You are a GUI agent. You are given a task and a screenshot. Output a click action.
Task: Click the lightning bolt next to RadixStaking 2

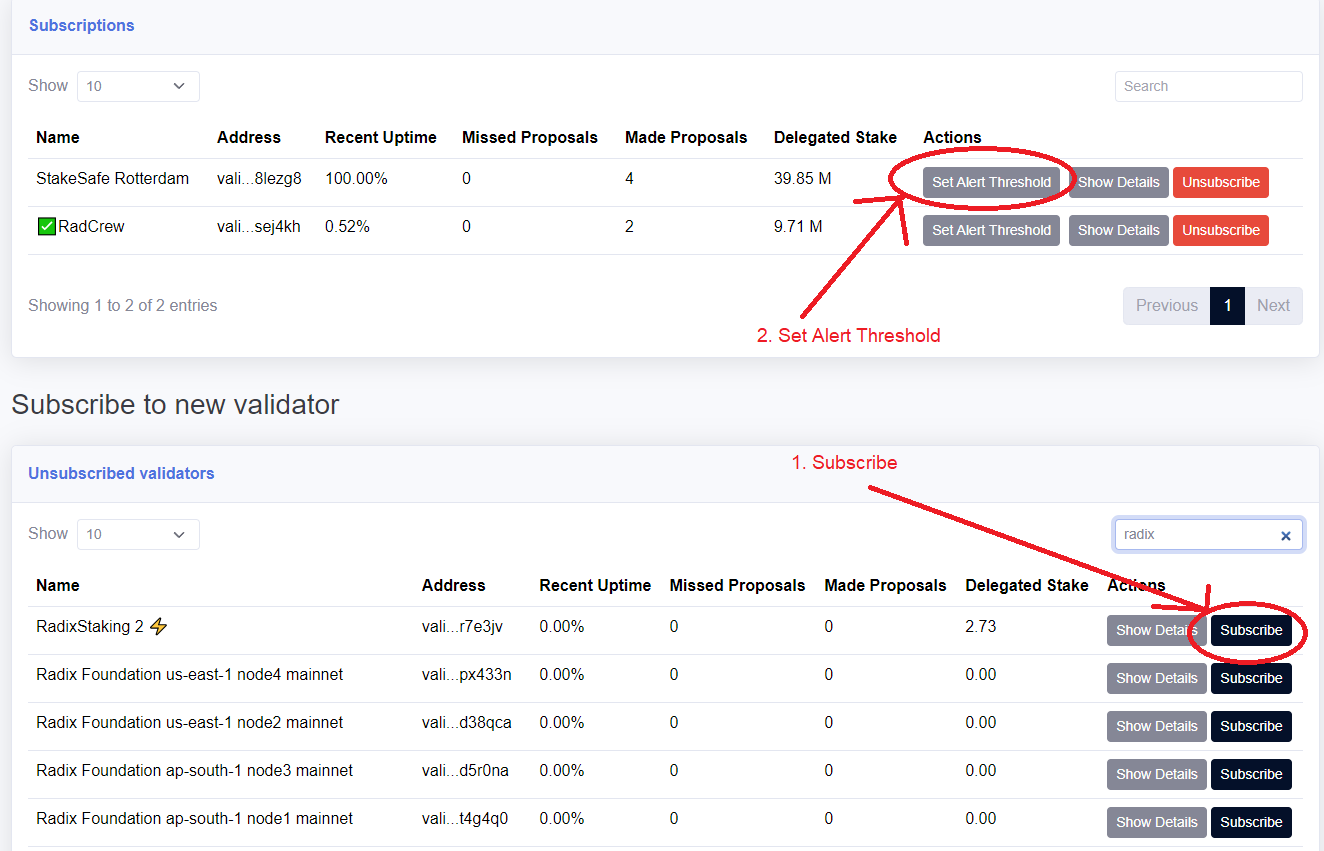(158, 627)
